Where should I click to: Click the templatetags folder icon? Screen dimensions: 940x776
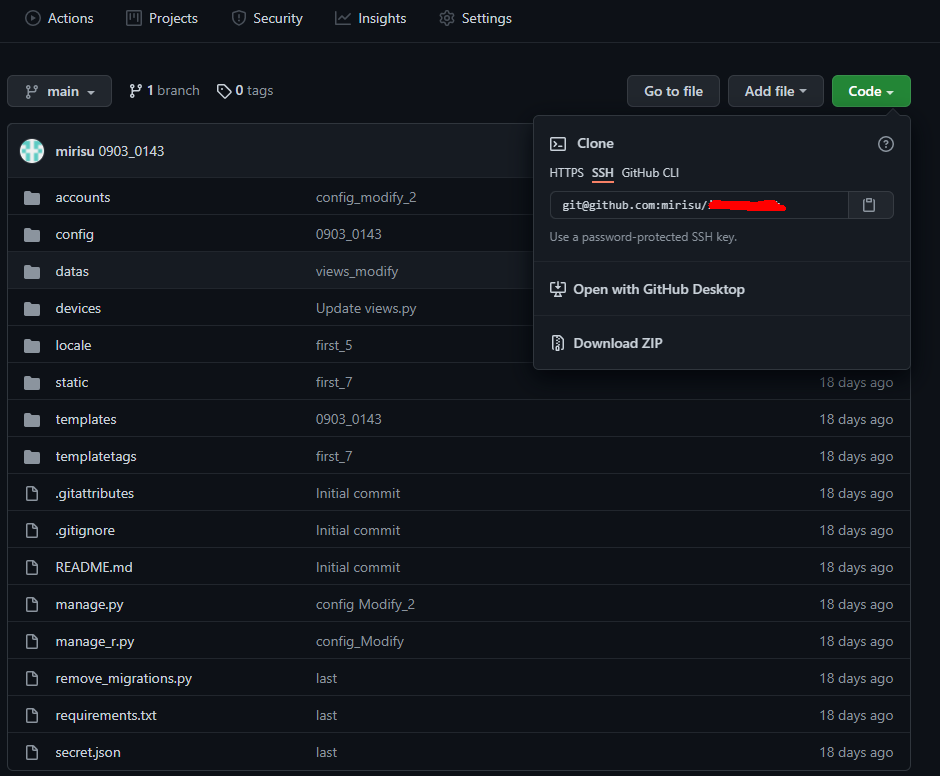pos(32,457)
